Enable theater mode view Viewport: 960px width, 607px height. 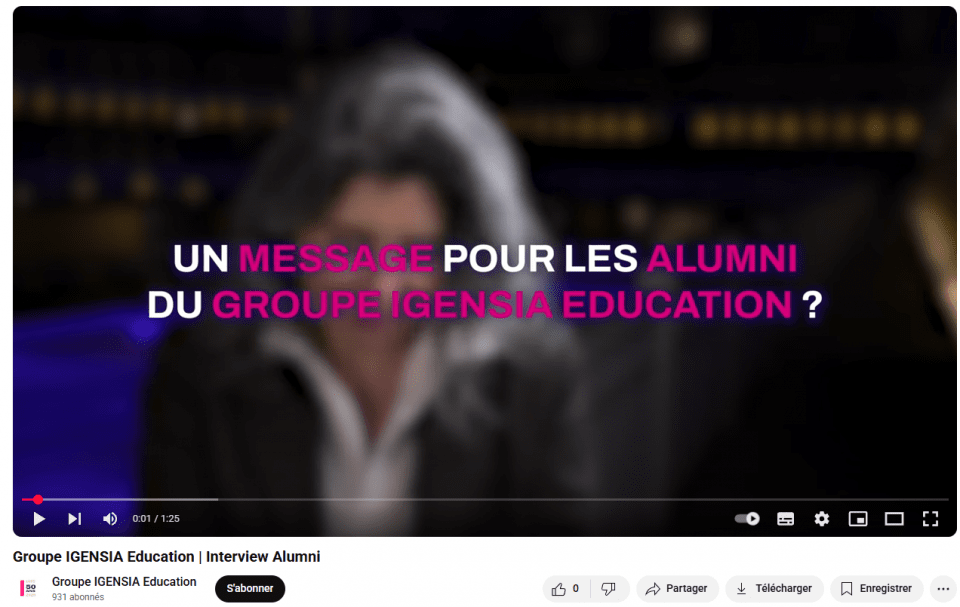click(x=894, y=519)
